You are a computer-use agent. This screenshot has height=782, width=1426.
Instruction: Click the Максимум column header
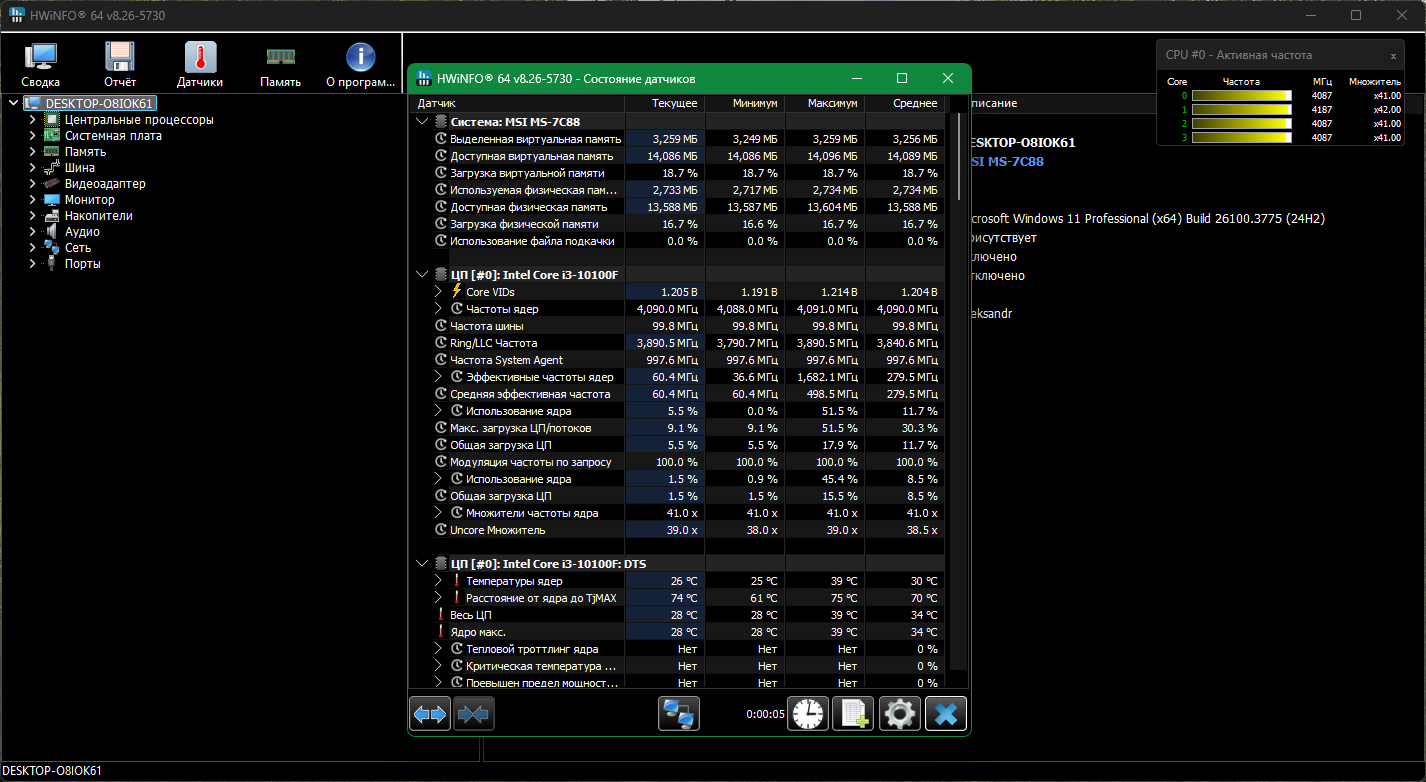pyautogui.click(x=825, y=103)
